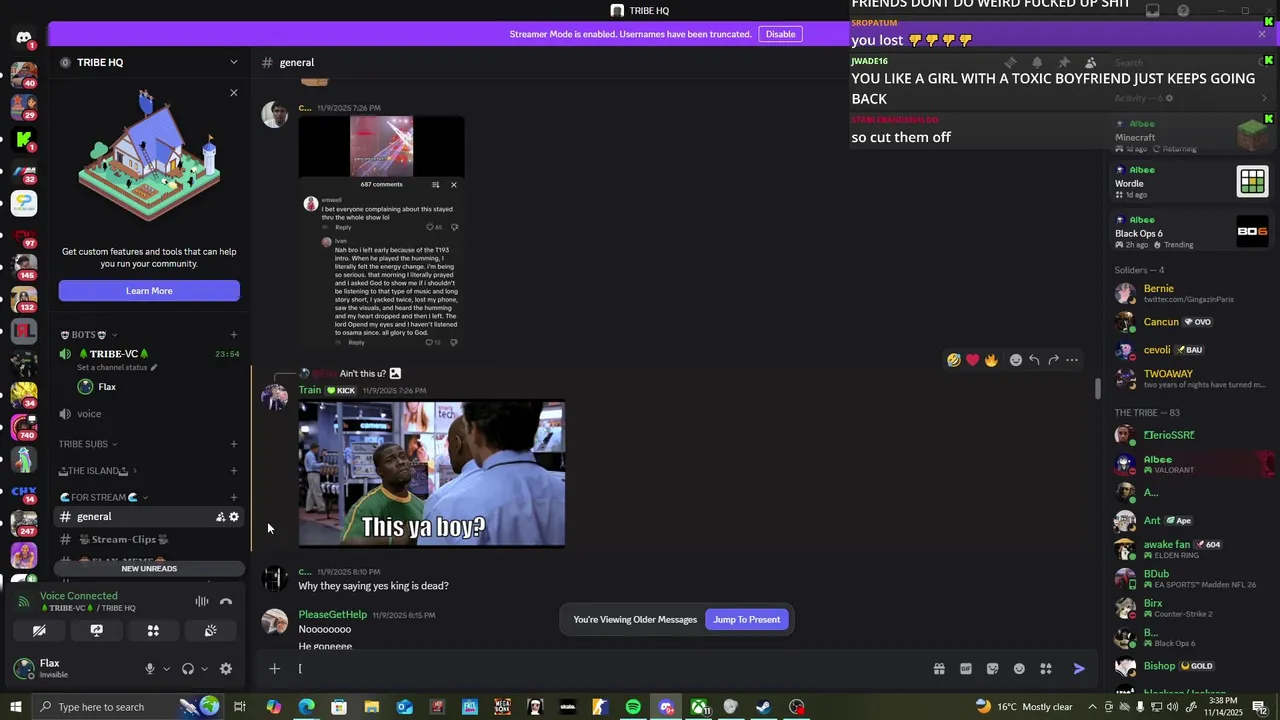Close the embedded comments panel image overlay
This screenshot has width=1280, height=720.
coord(453,184)
